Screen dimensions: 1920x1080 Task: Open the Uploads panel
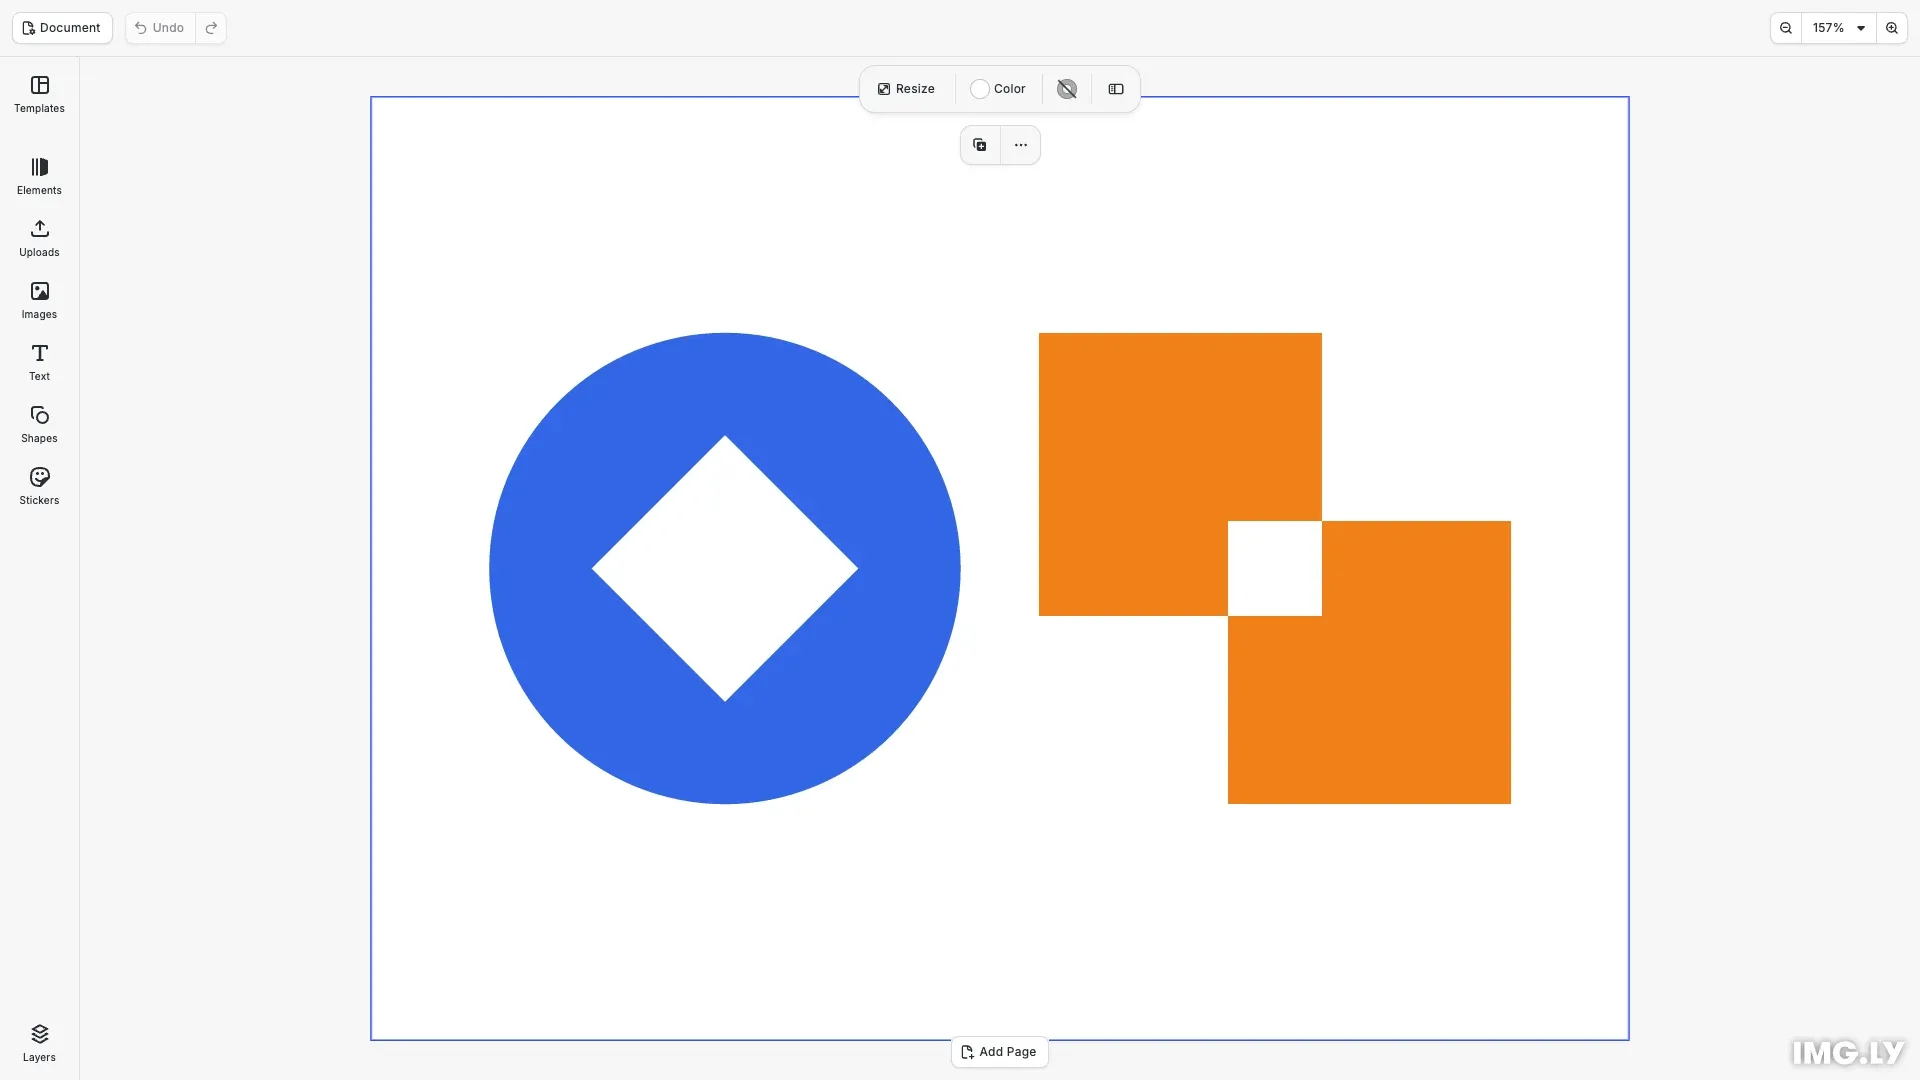point(39,239)
